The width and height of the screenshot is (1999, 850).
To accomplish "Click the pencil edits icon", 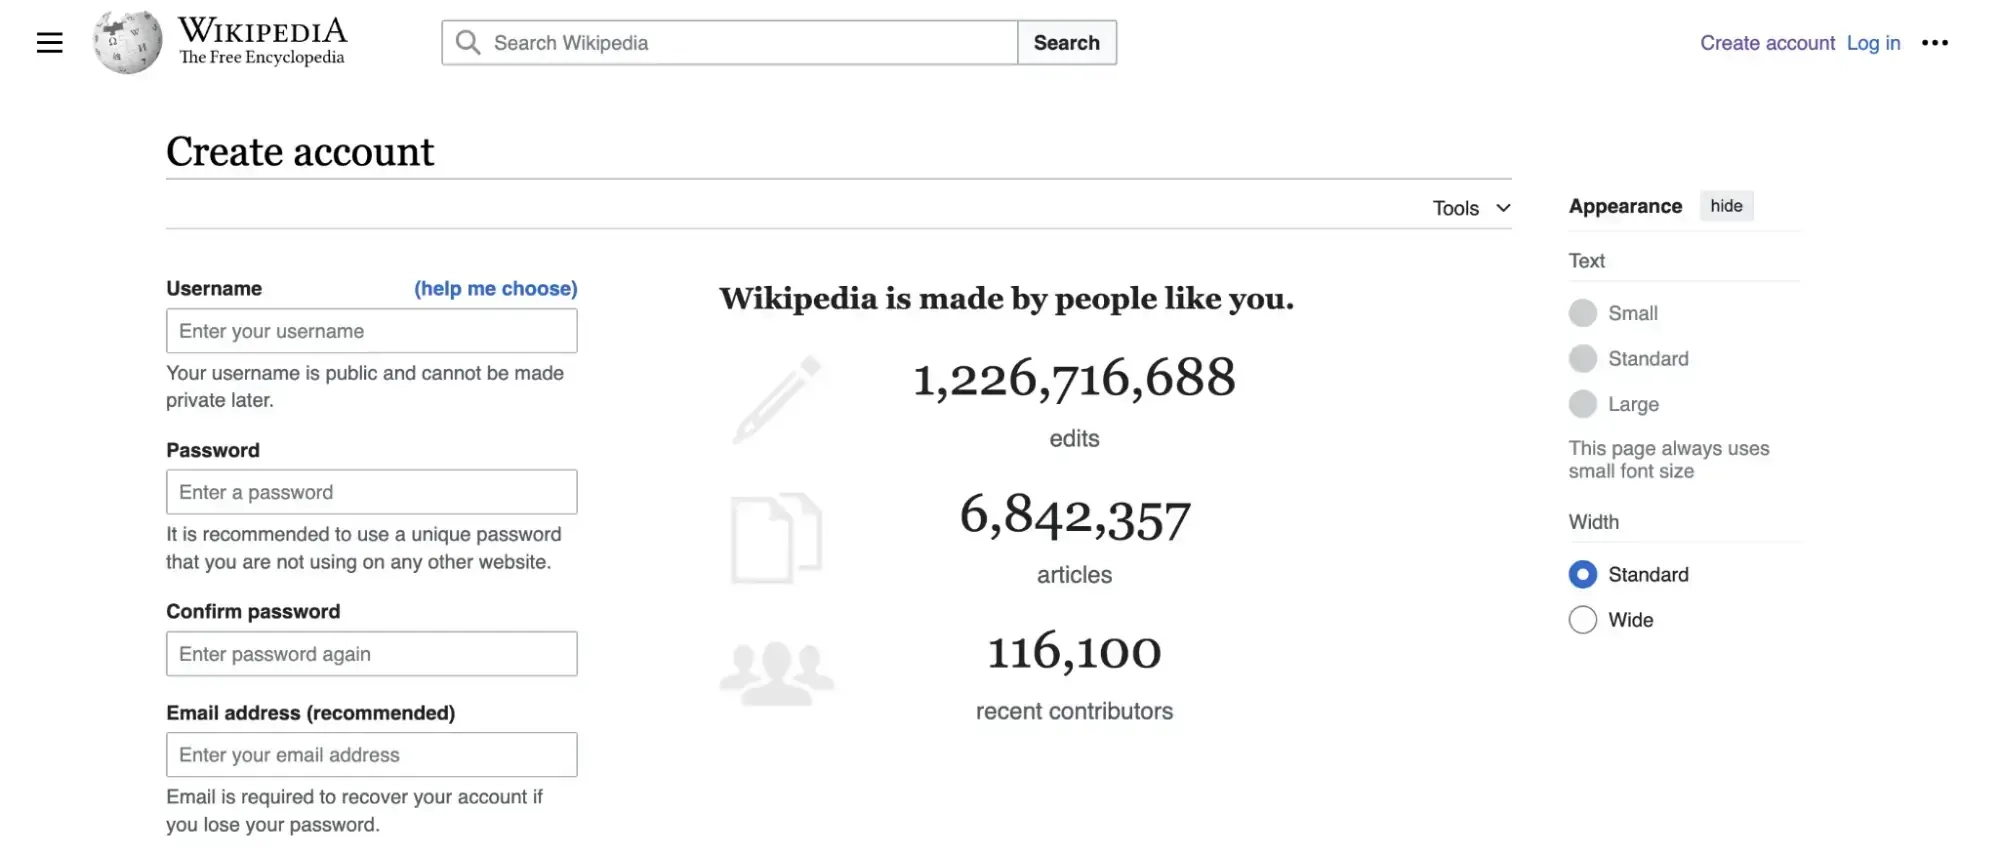I will 777,399.
